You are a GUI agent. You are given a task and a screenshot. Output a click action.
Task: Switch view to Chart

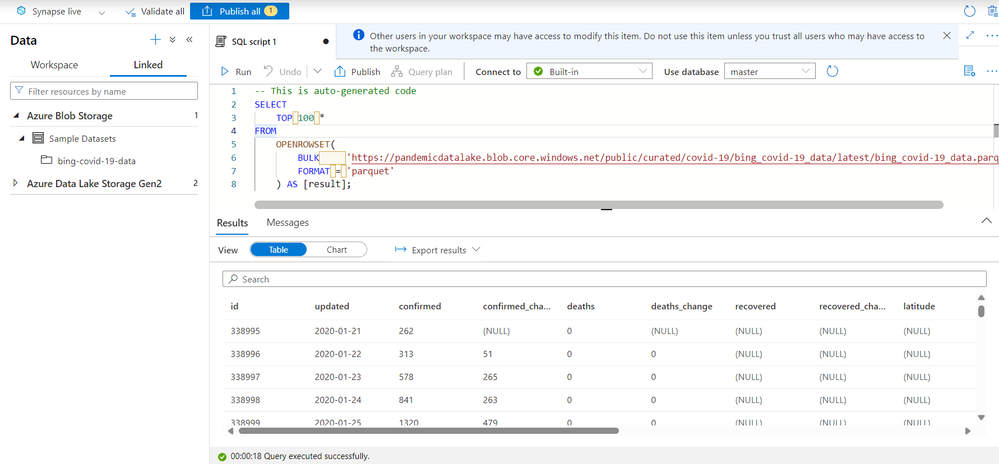pos(336,250)
